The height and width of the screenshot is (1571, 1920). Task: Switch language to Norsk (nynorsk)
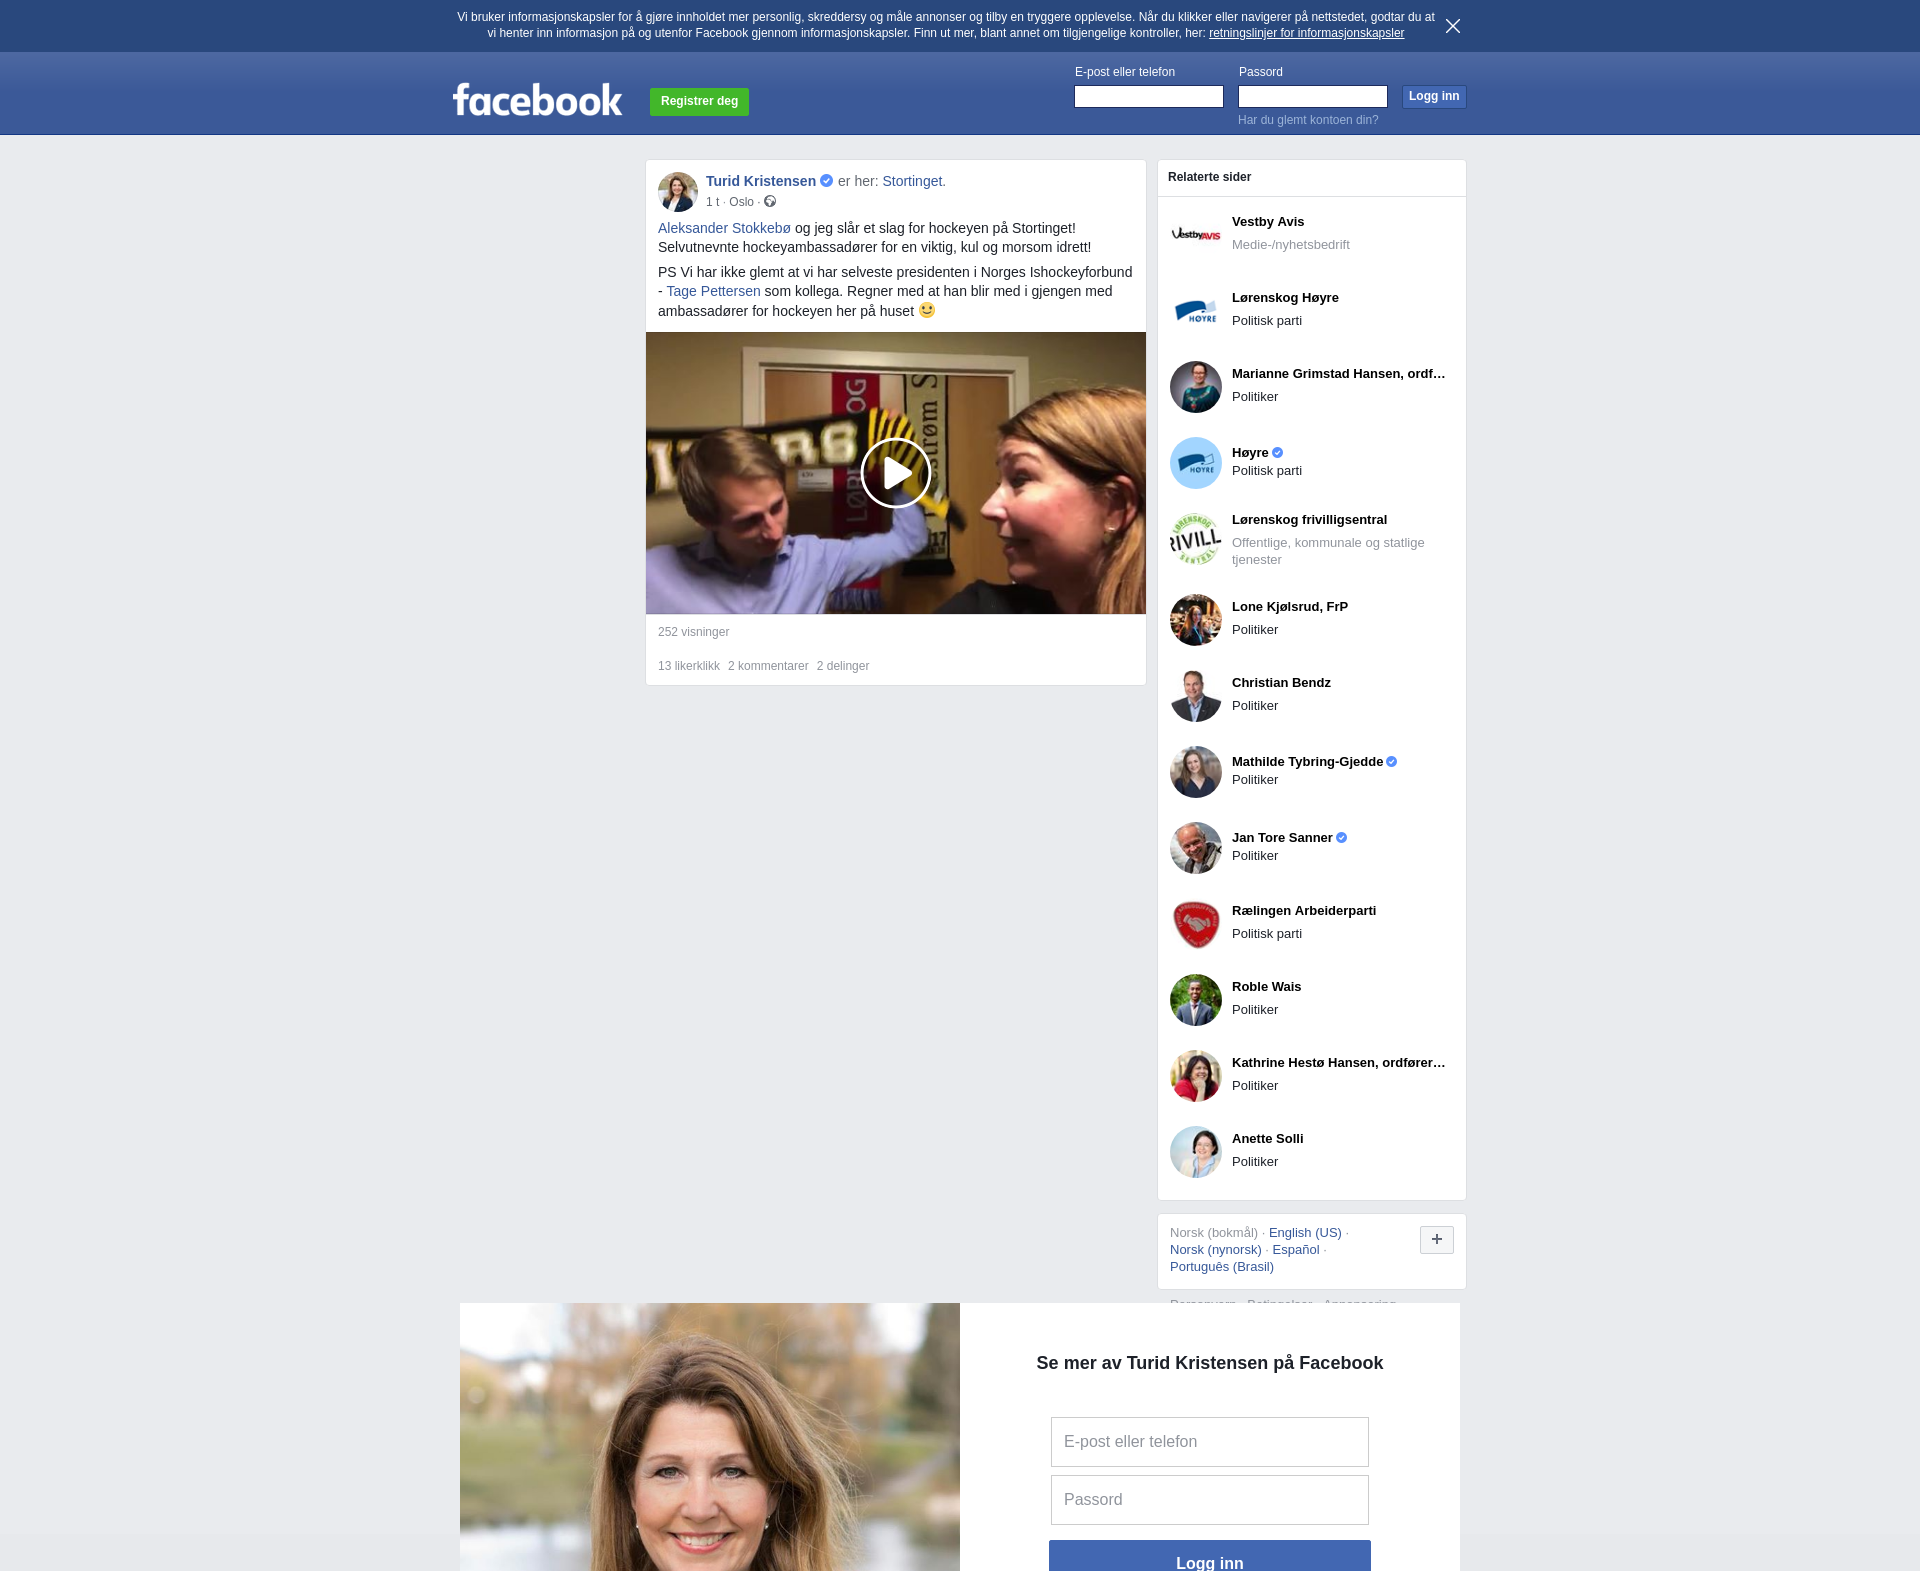(1216, 1250)
